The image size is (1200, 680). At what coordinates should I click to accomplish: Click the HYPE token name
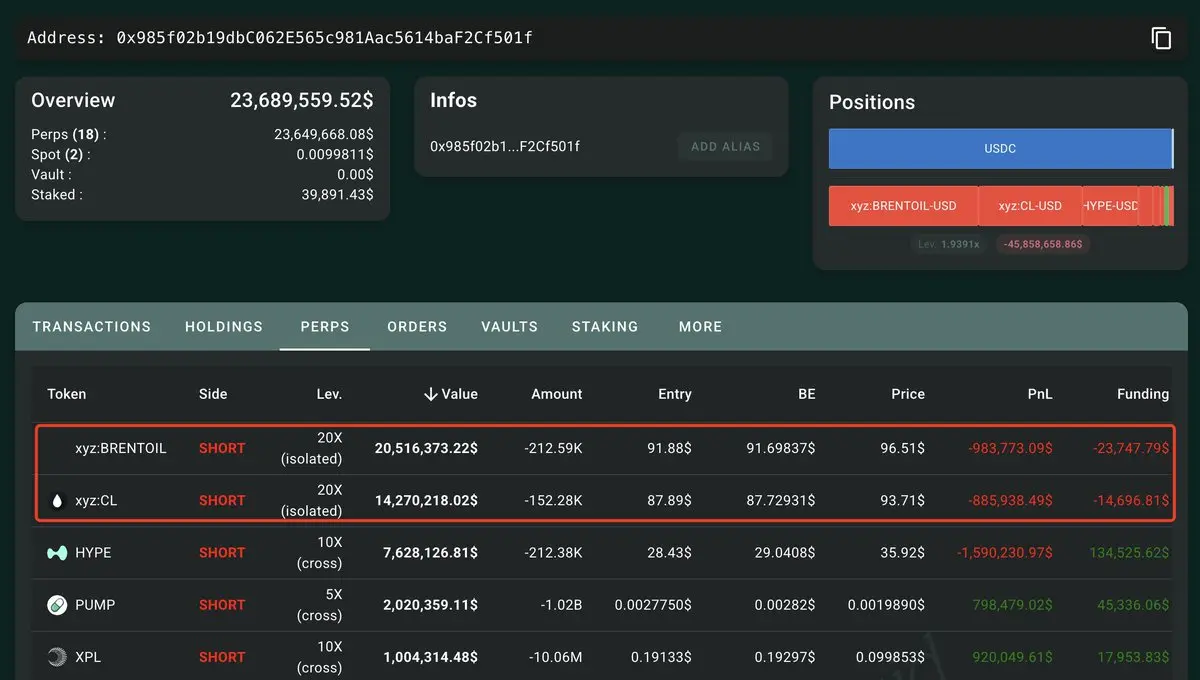[93, 553]
